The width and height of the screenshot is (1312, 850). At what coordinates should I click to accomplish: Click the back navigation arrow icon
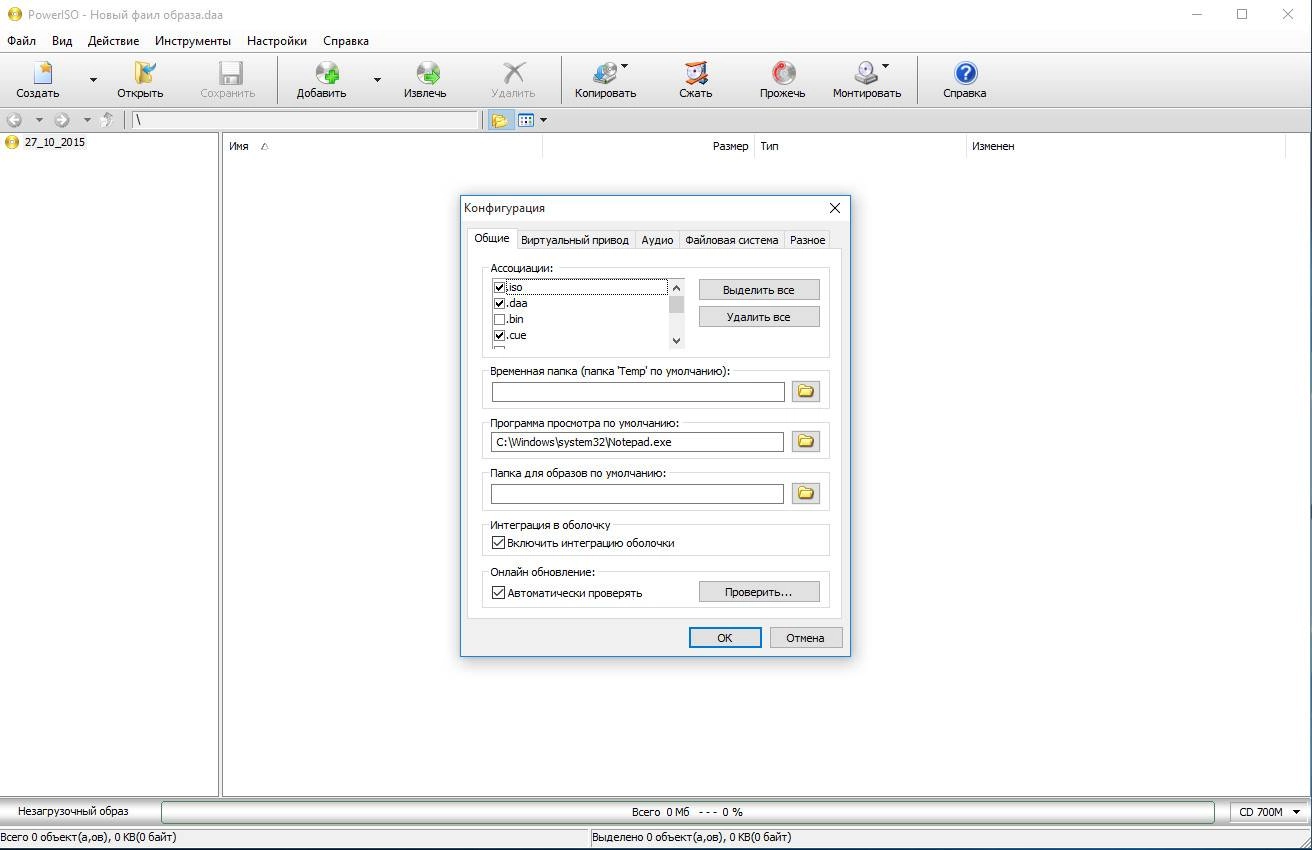[x=14, y=120]
